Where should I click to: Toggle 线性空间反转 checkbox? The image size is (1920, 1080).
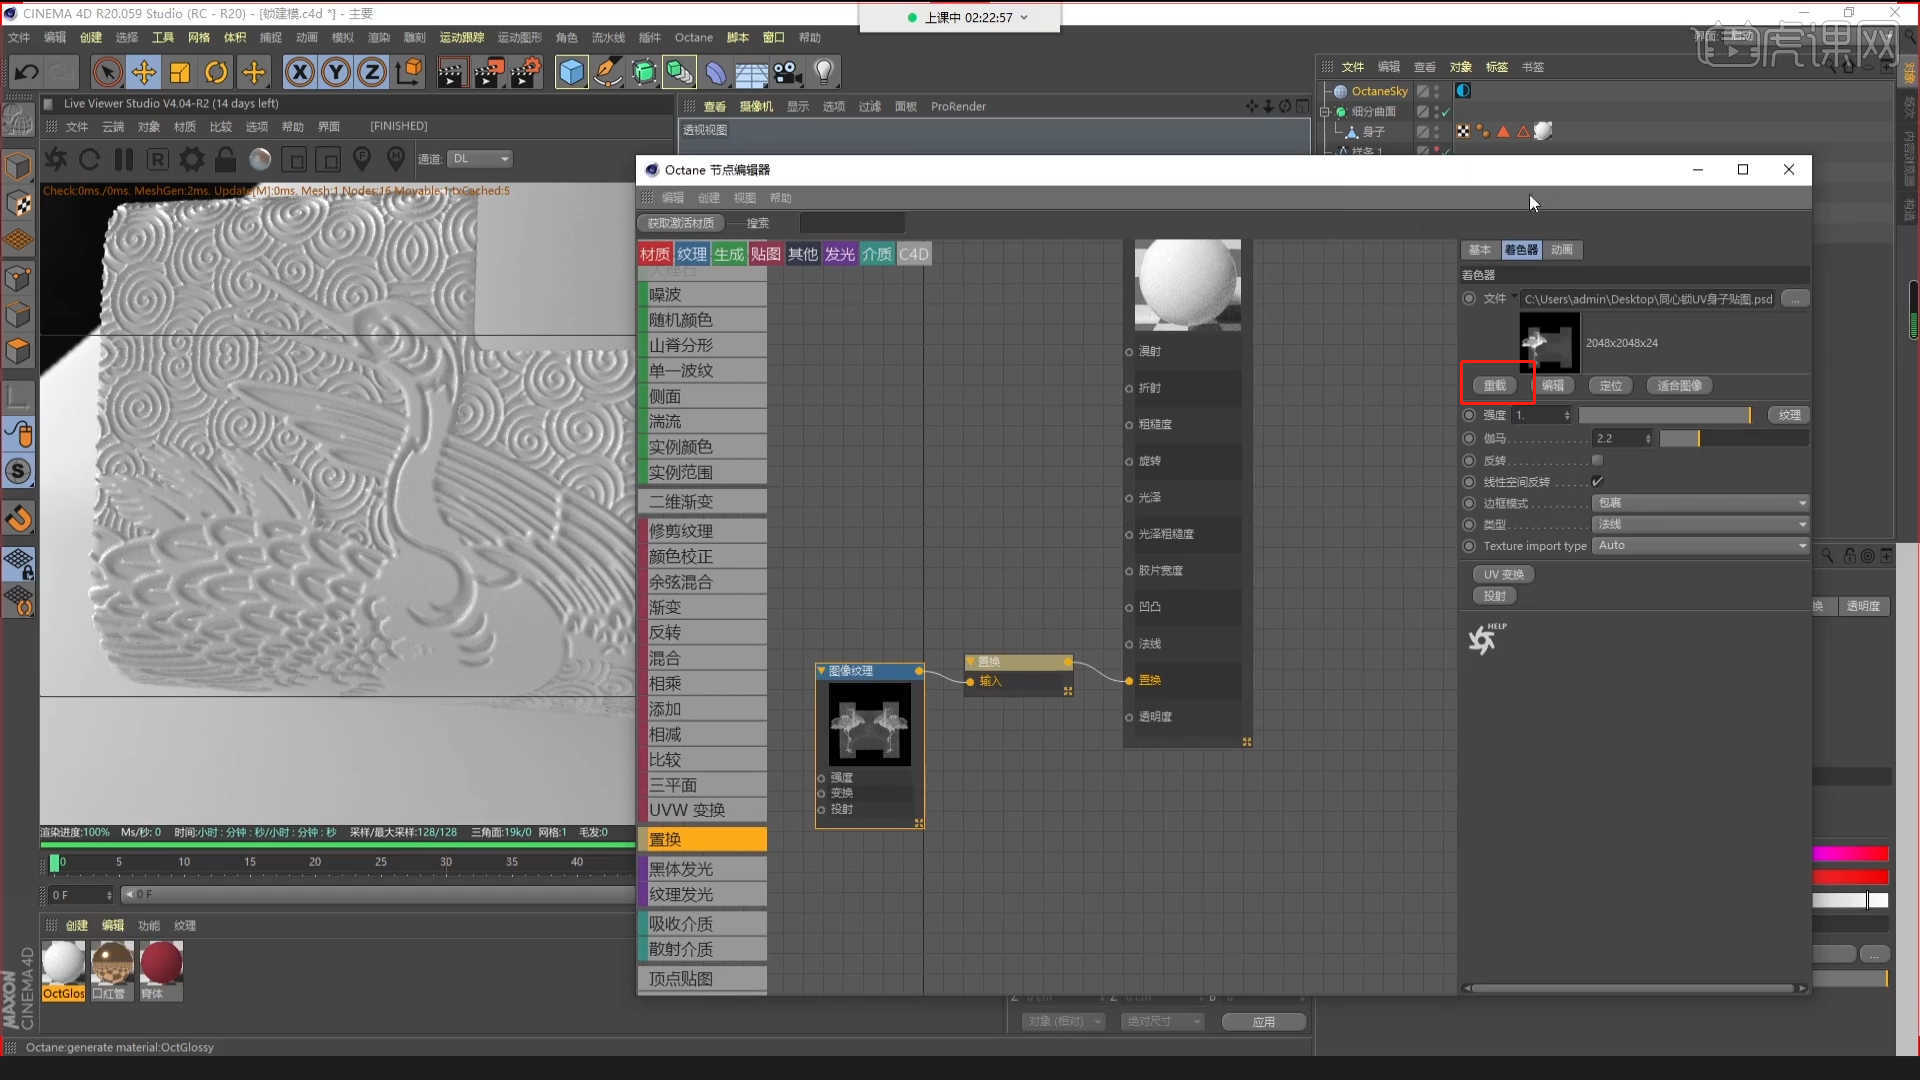pyautogui.click(x=1597, y=482)
